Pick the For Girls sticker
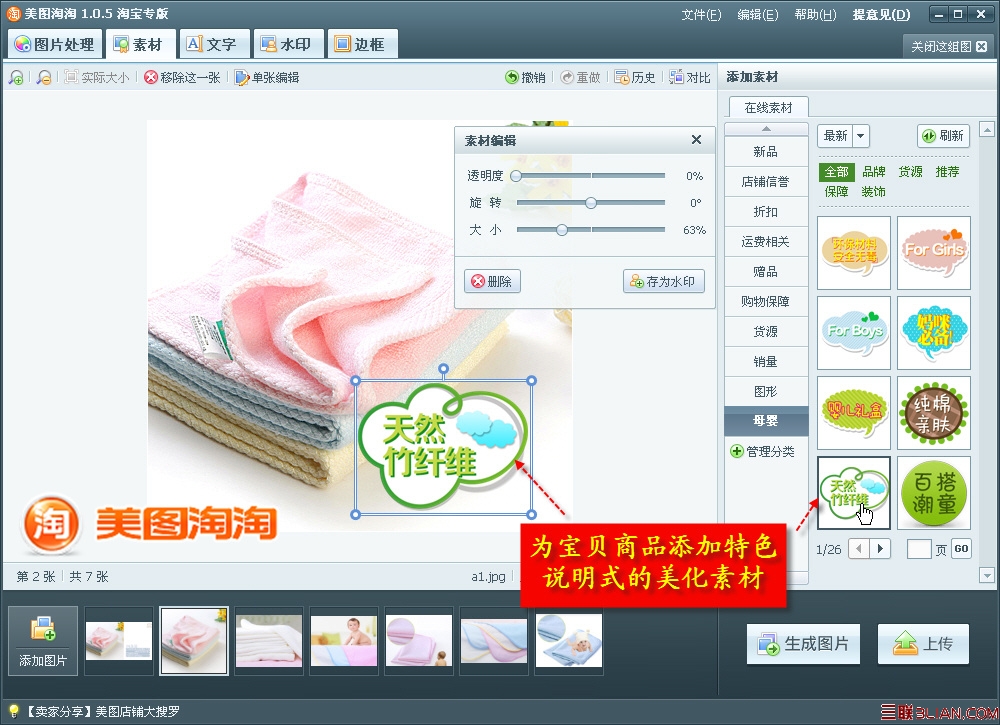 tap(934, 253)
